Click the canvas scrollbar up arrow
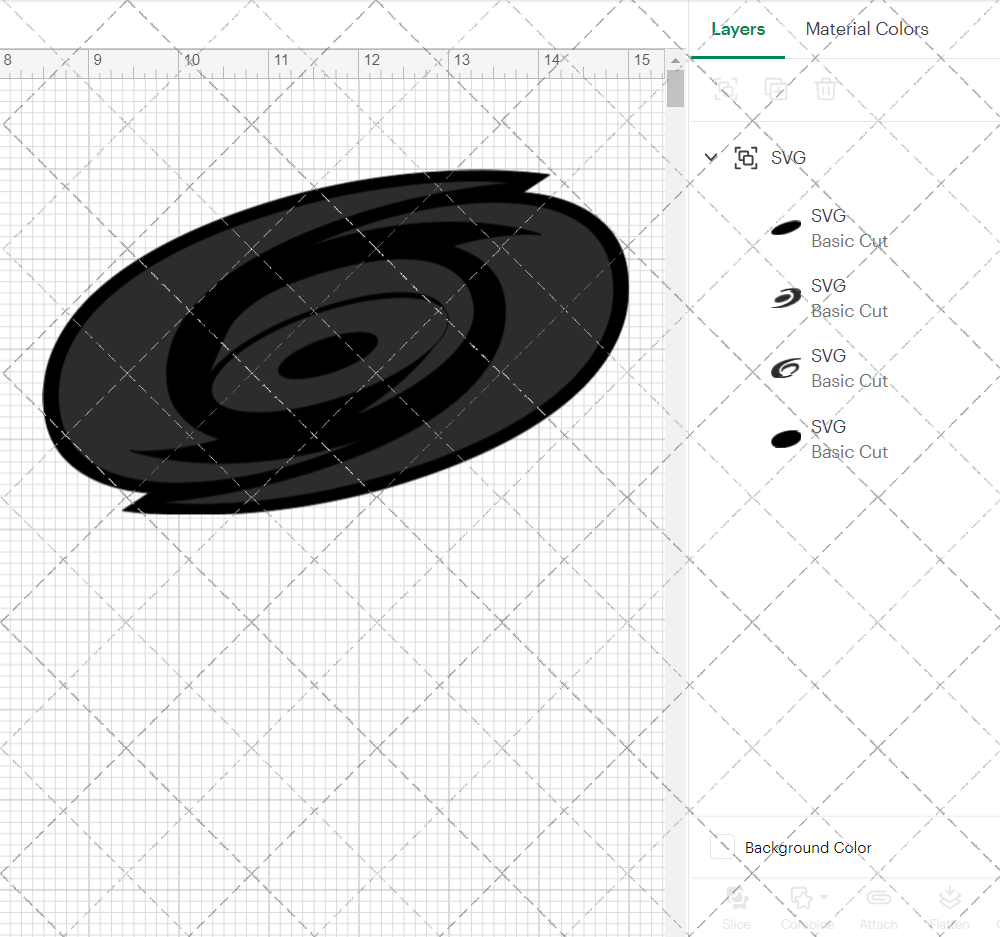The image size is (1000, 937). click(675, 61)
